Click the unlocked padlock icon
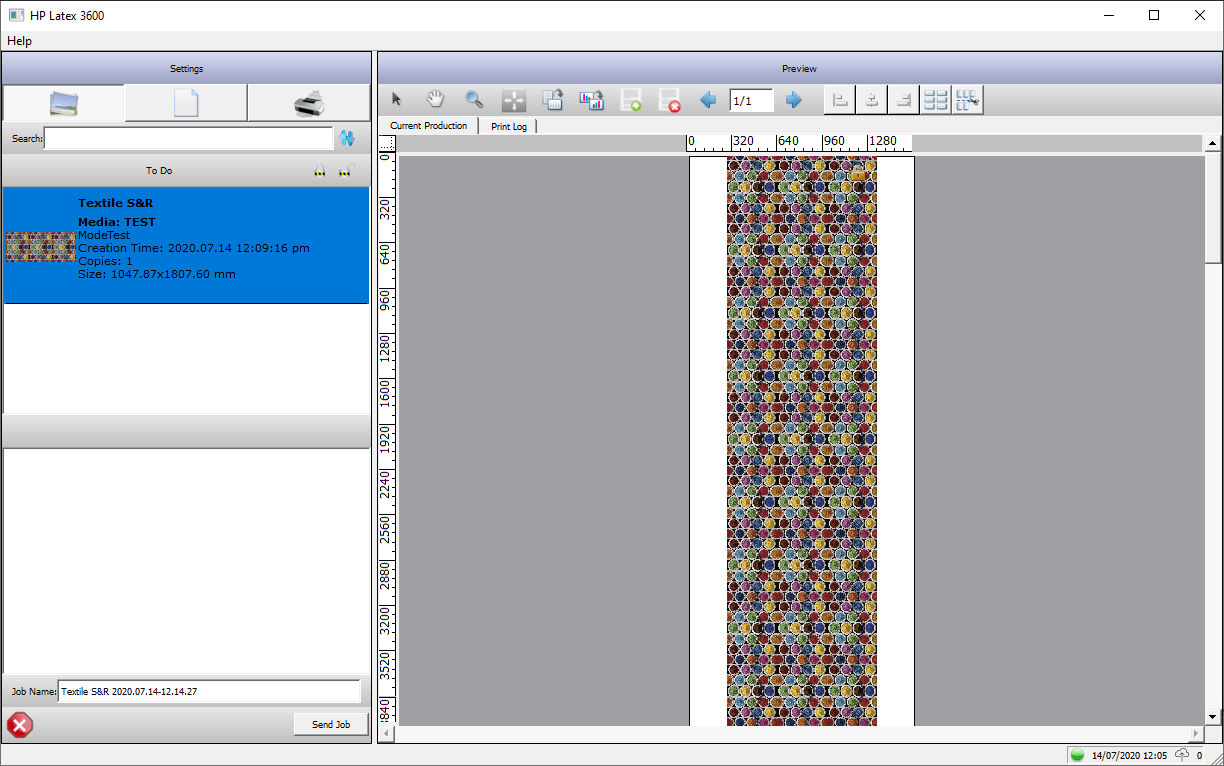1224x766 pixels. 345,171
